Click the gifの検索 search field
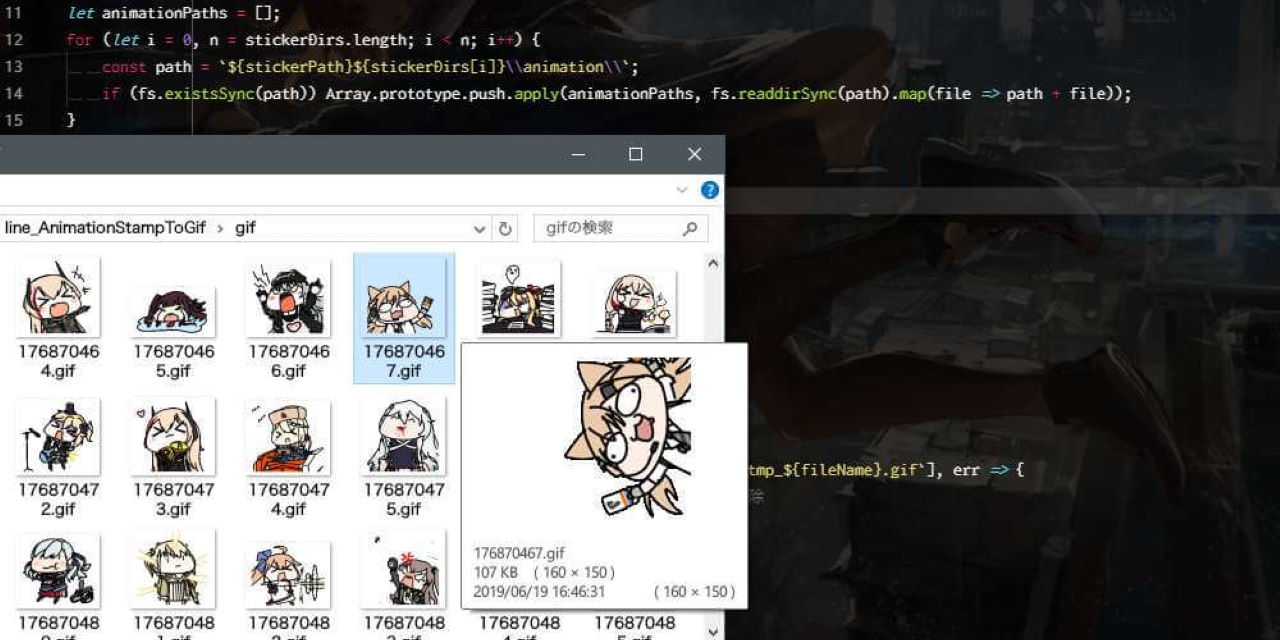1280x640 pixels. pyautogui.click(x=621, y=228)
